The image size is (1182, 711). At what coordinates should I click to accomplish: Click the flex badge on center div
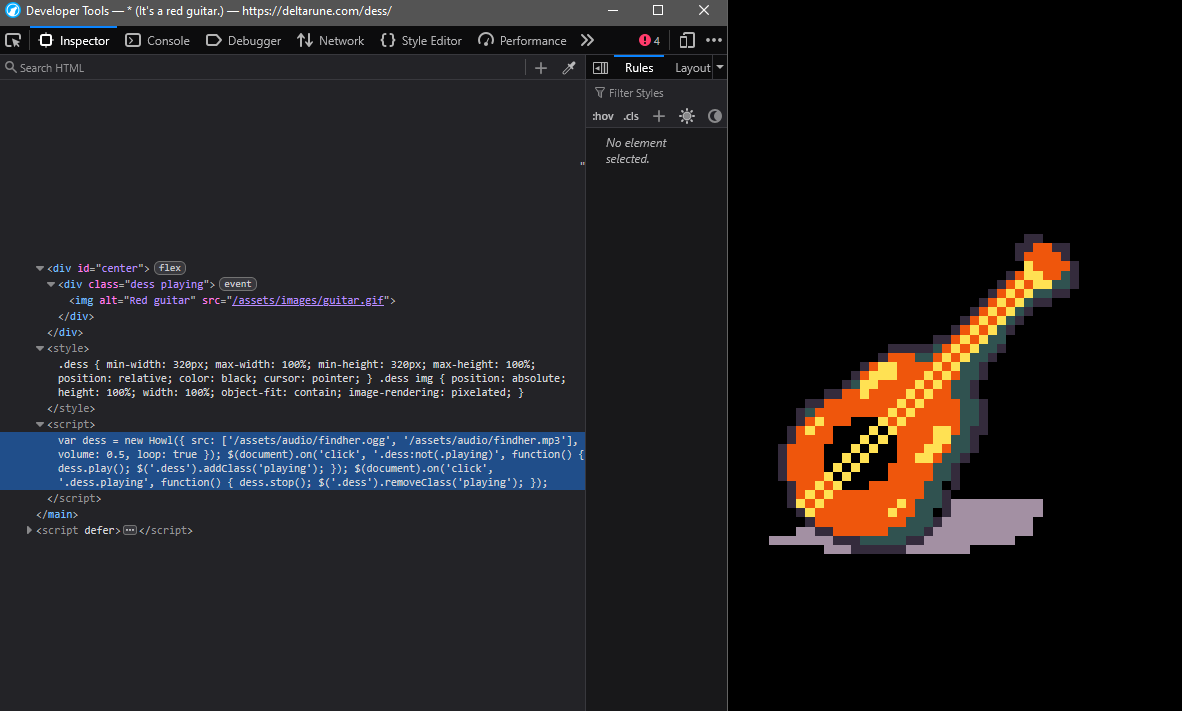pos(170,268)
